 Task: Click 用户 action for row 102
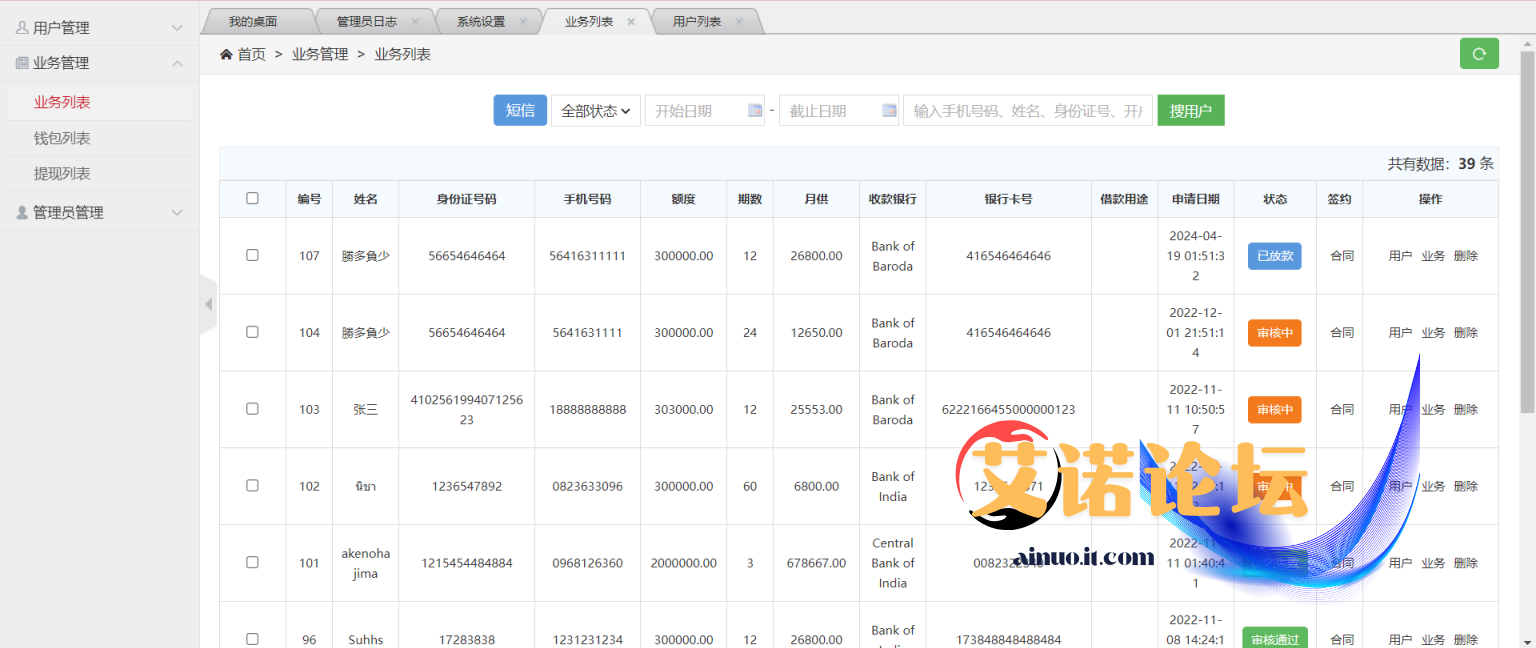(x=1401, y=486)
